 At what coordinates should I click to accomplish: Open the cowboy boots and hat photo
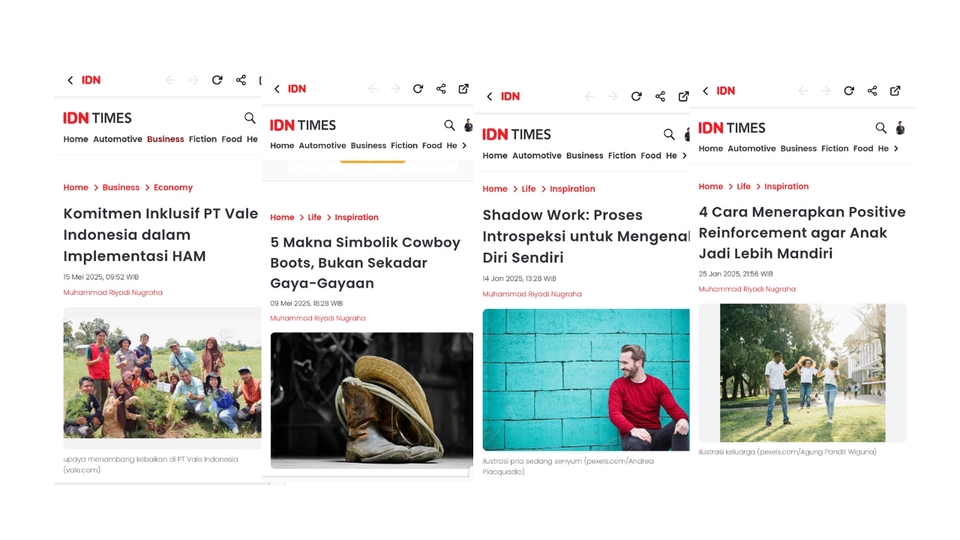point(372,400)
